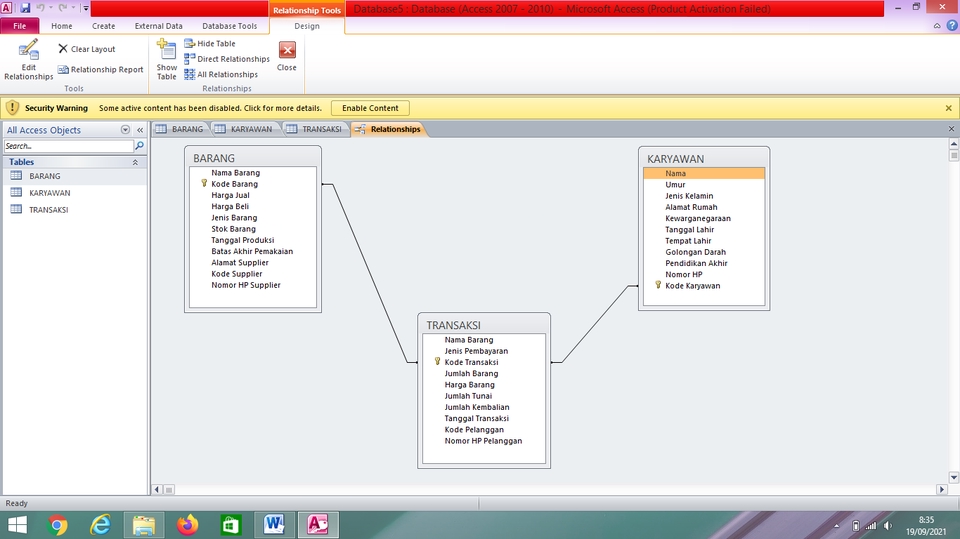Open All Access Objects dropdown arrow

(x=126, y=130)
